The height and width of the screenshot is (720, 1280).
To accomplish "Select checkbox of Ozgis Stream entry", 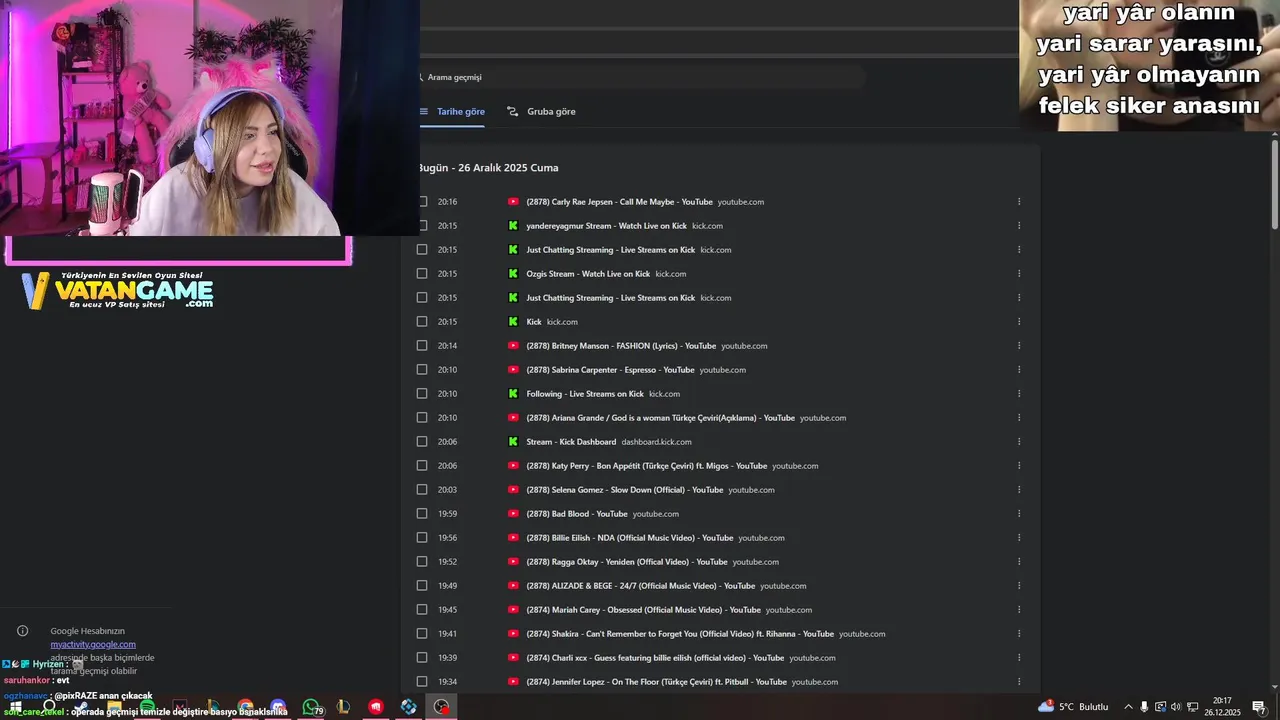I will tap(422, 274).
